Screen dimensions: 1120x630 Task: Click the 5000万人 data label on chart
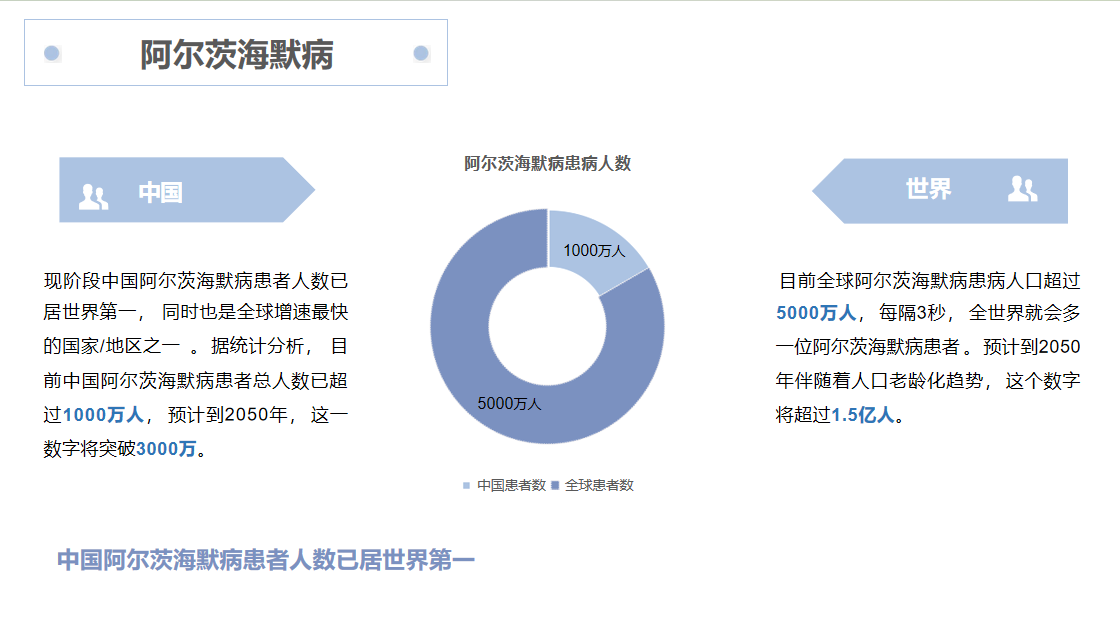(x=509, y=404)
